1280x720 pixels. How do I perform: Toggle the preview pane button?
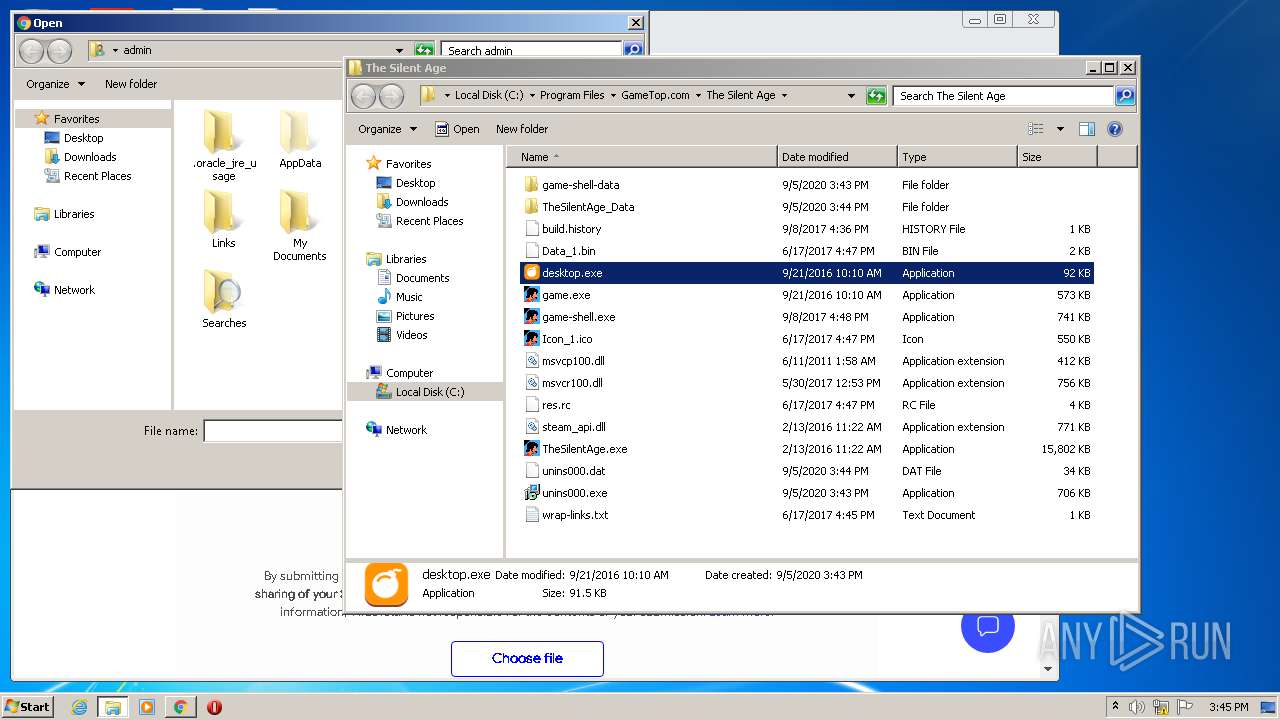[1087, 129]
